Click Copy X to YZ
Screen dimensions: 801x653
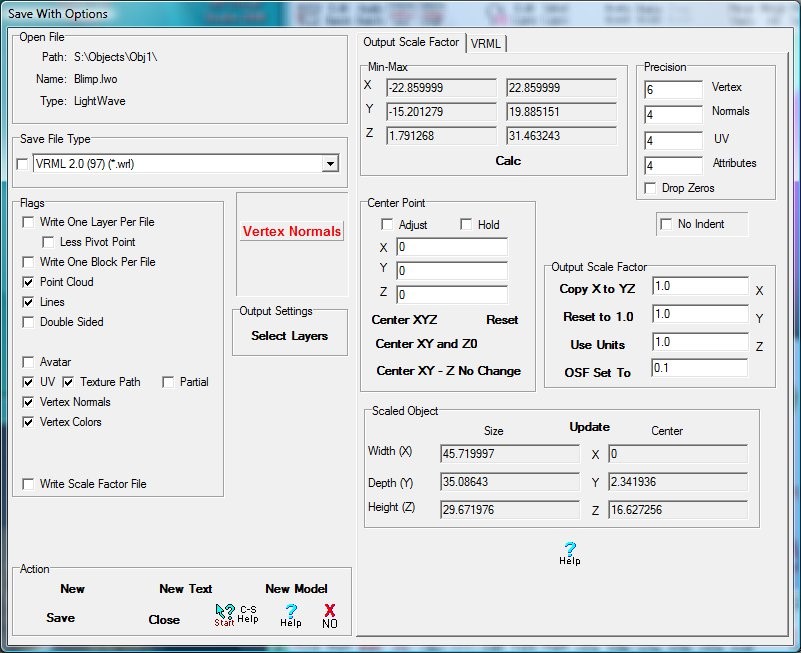597,289
